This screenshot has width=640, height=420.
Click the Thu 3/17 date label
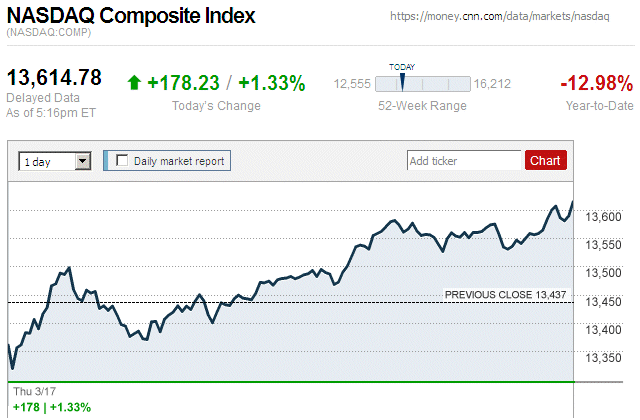pyautogui.click(x=32, y=391)
